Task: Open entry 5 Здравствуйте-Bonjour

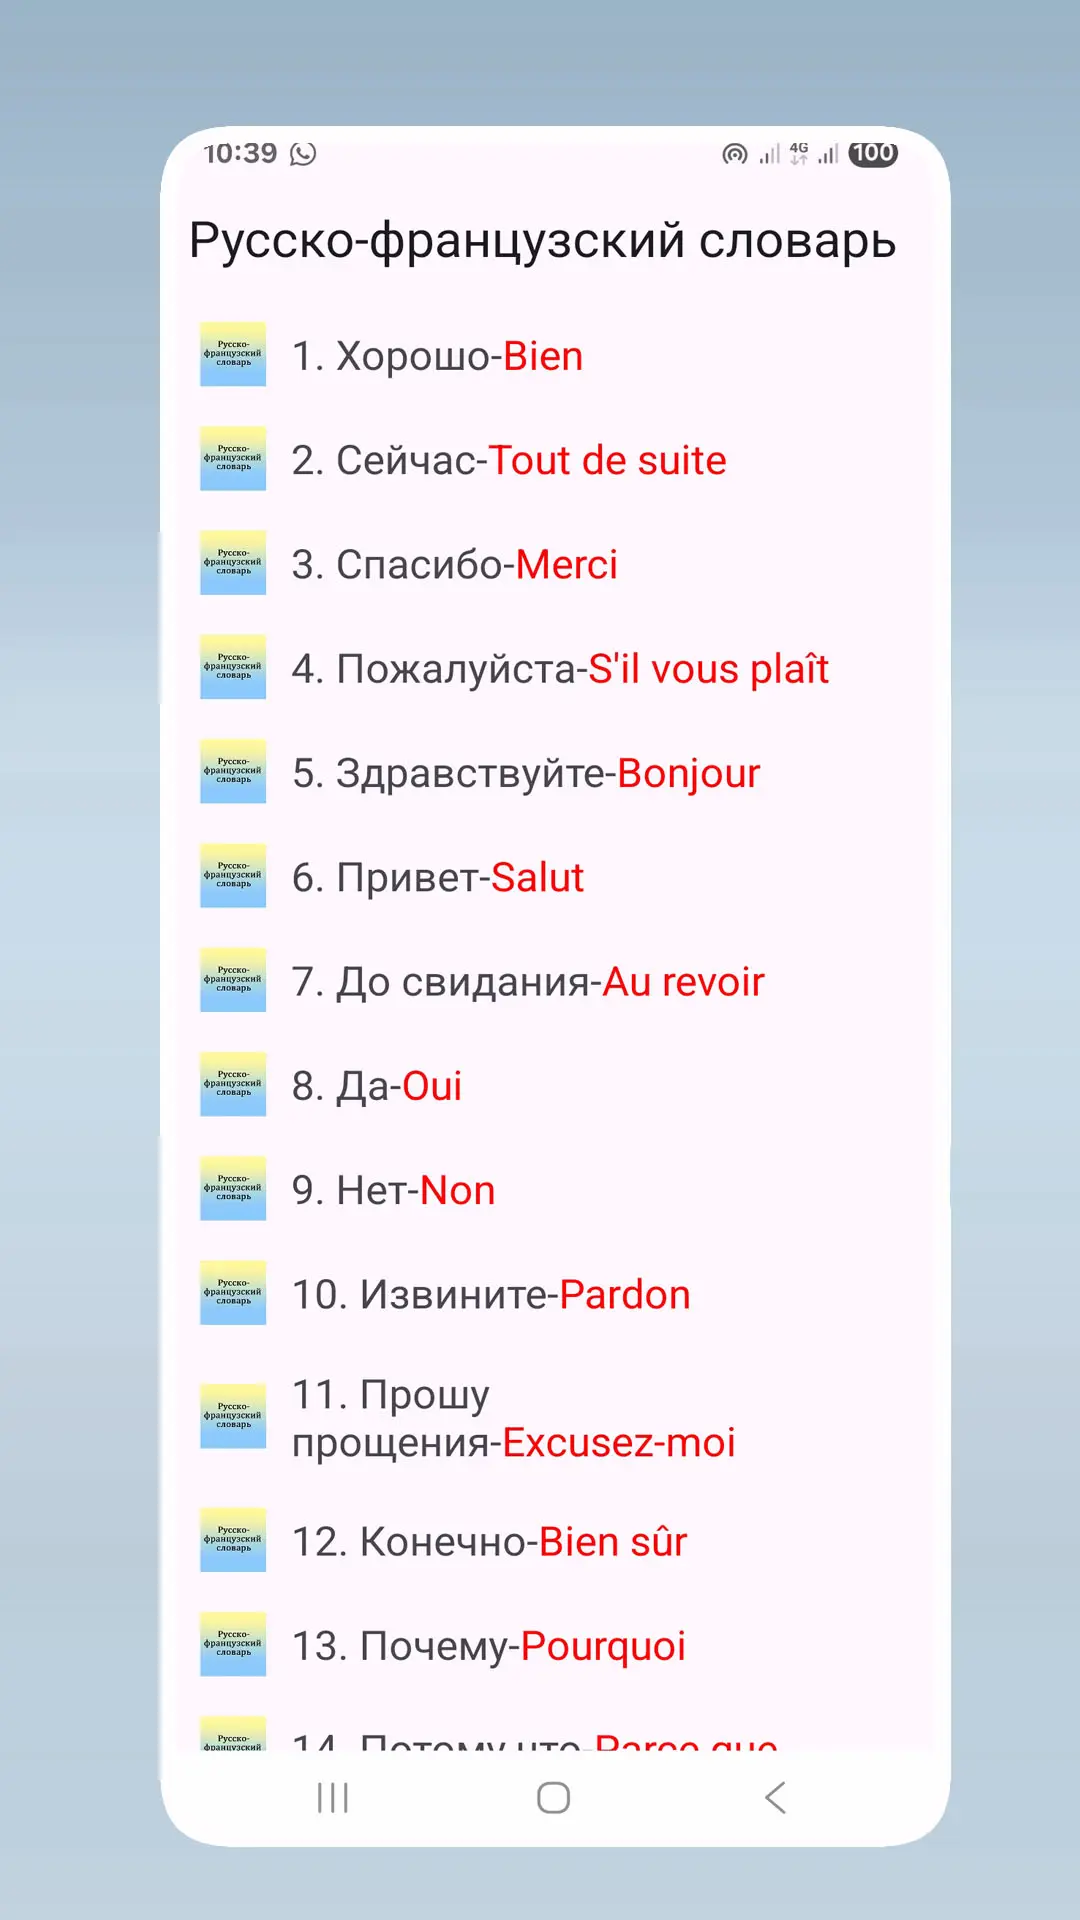Action: click(x=555, y=772)
